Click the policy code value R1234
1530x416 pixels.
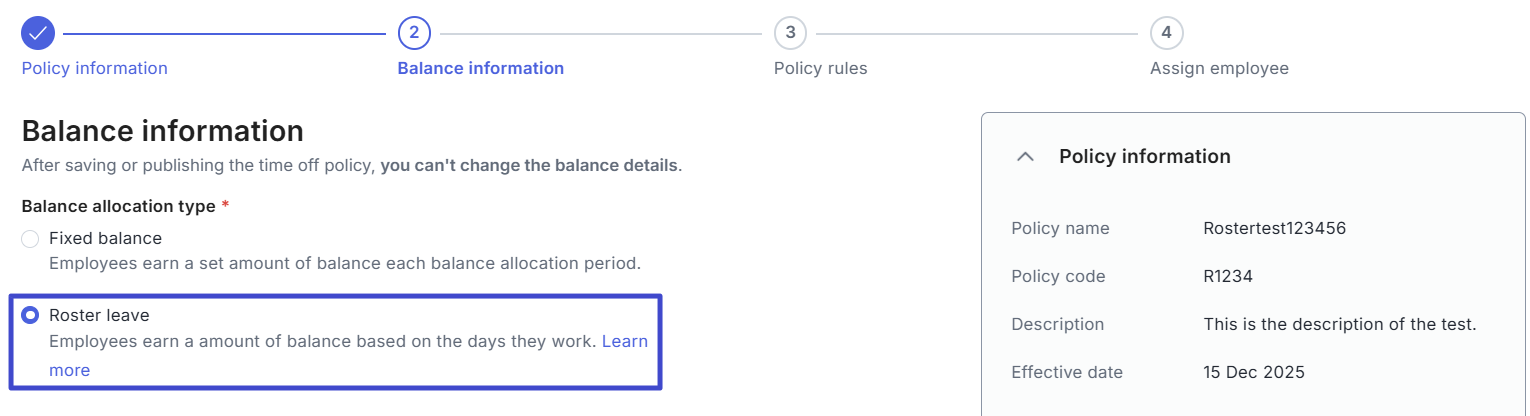click(1228, 276)
